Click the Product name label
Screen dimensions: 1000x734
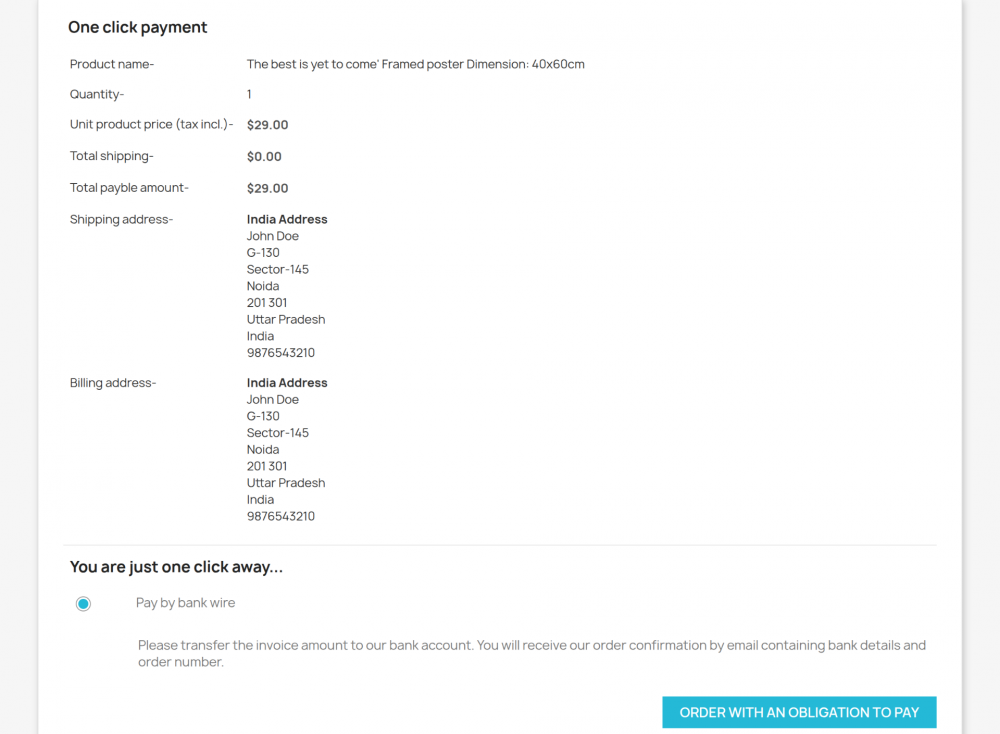click(x=112, y=64)
